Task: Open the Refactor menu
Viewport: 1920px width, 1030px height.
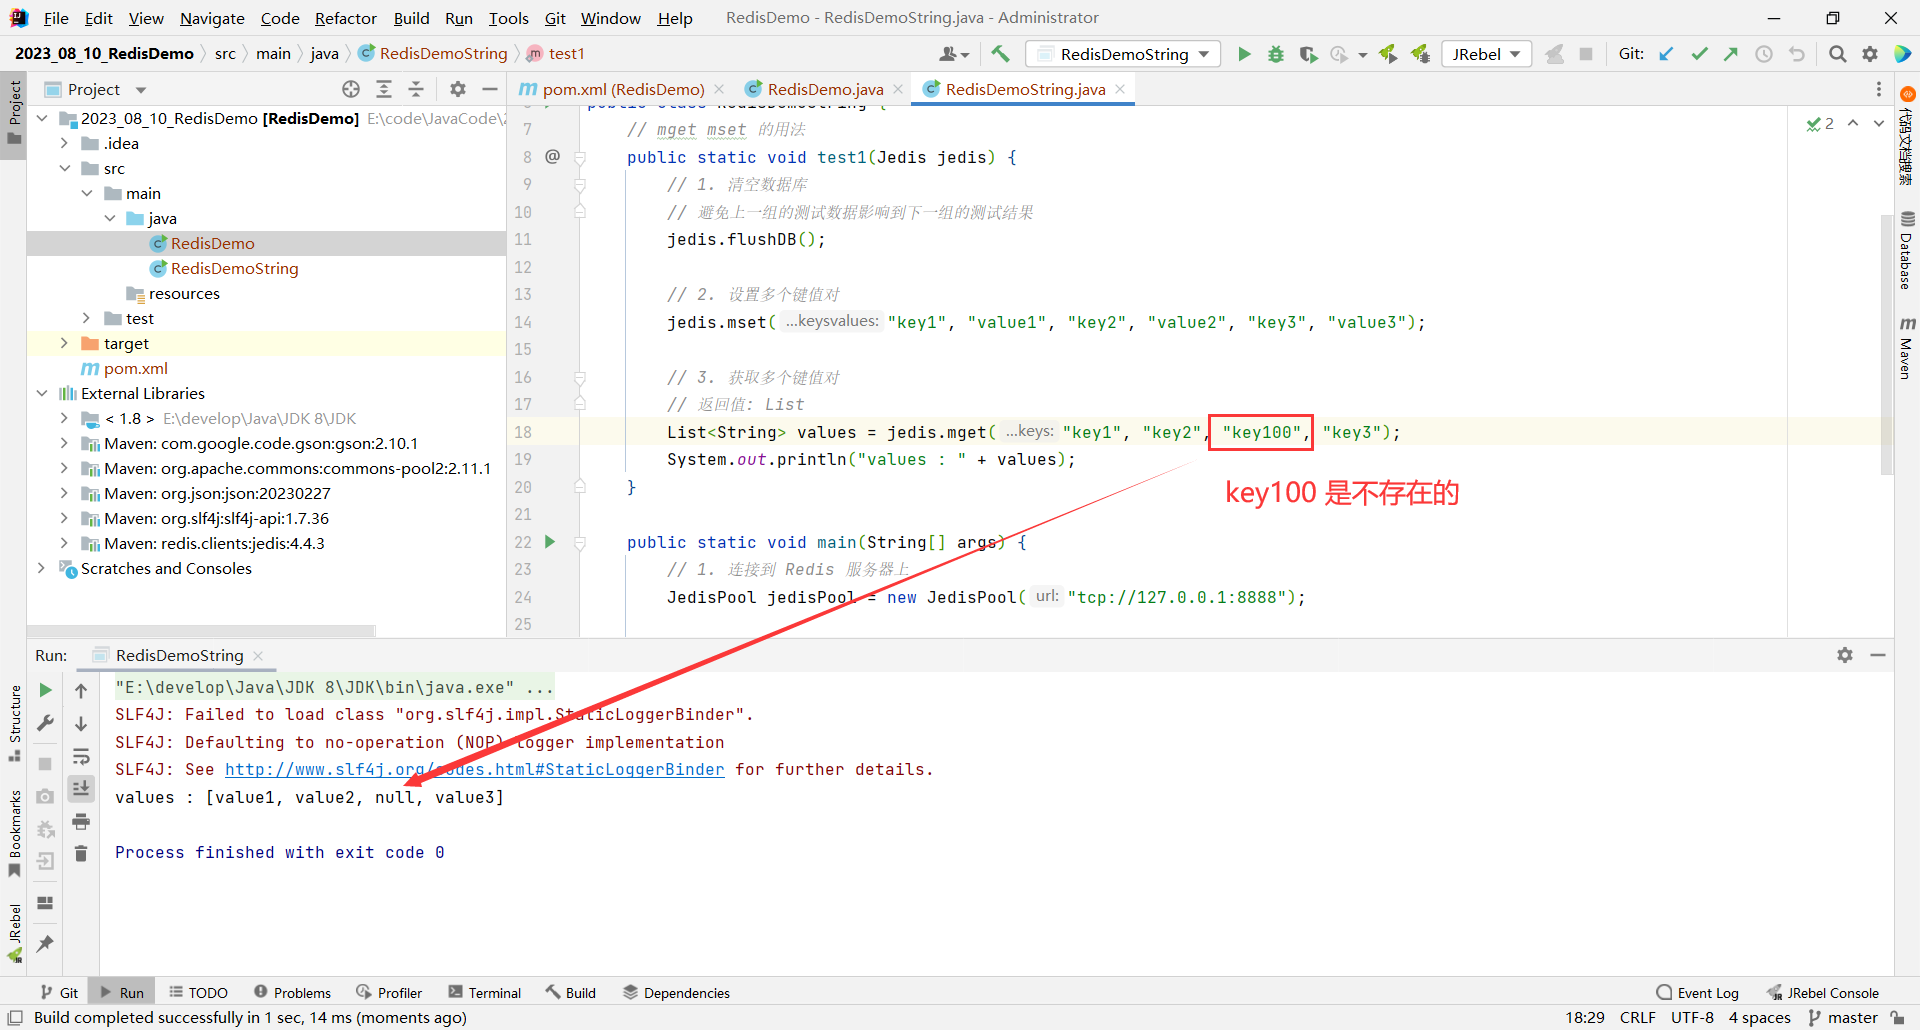Action: 345,18
